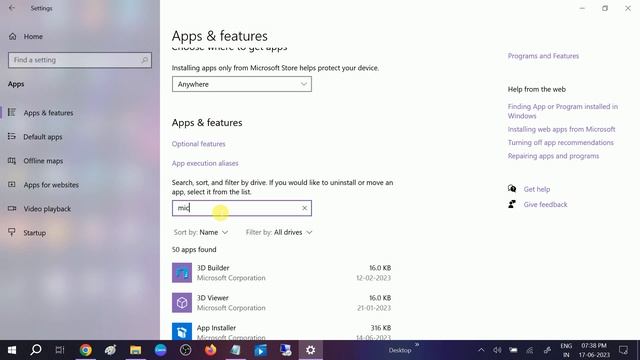Switch to Settings gear in taskbar
Viewport: 640px width, 360px height.
tap(311, 350)
